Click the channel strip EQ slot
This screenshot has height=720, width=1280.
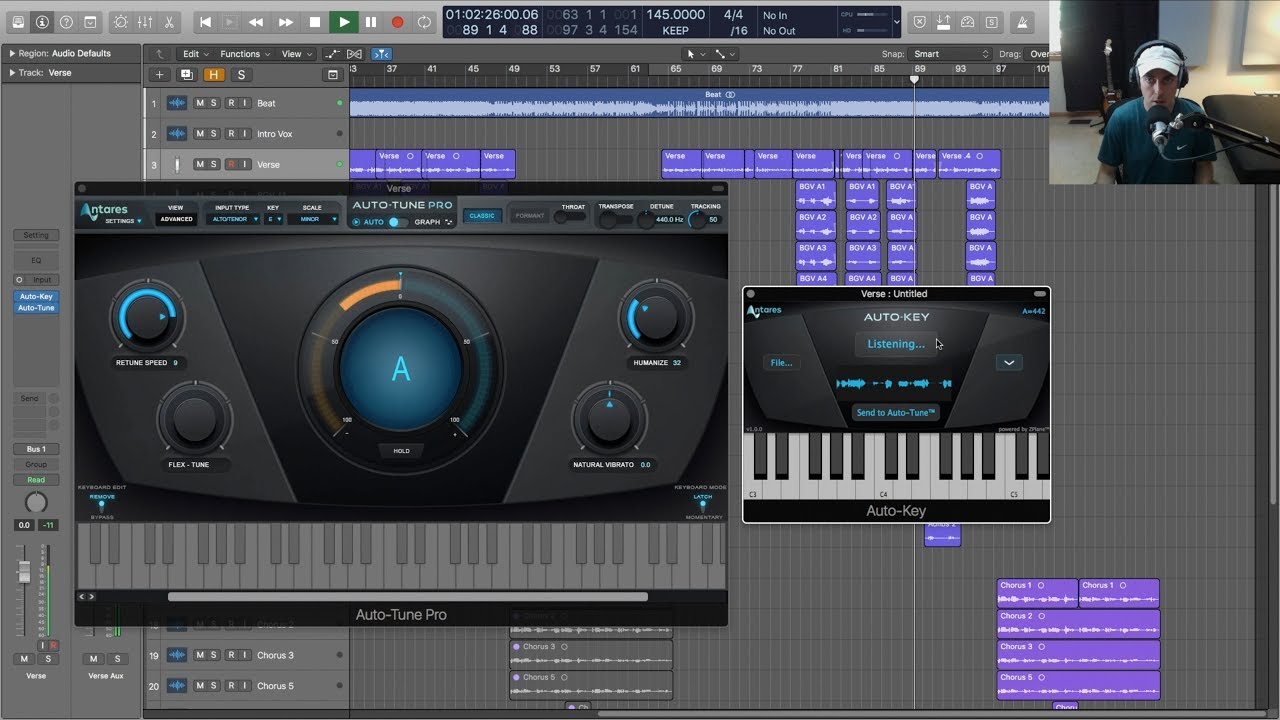click(36, 260)
